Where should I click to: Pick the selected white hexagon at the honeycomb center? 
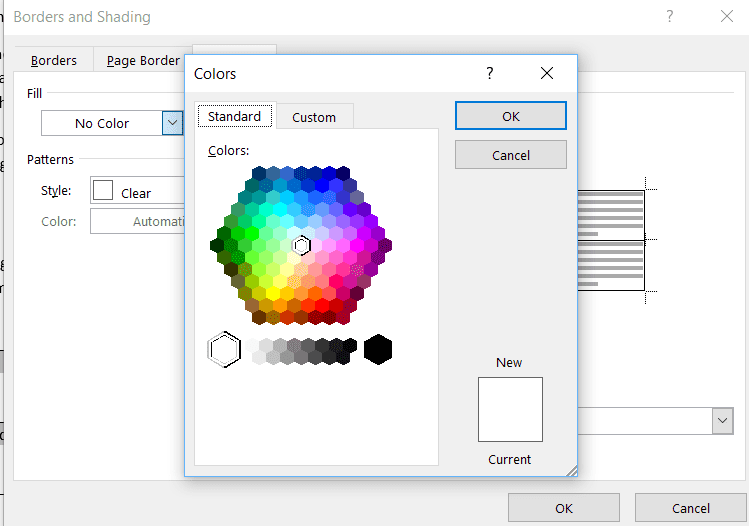[301, 246]
